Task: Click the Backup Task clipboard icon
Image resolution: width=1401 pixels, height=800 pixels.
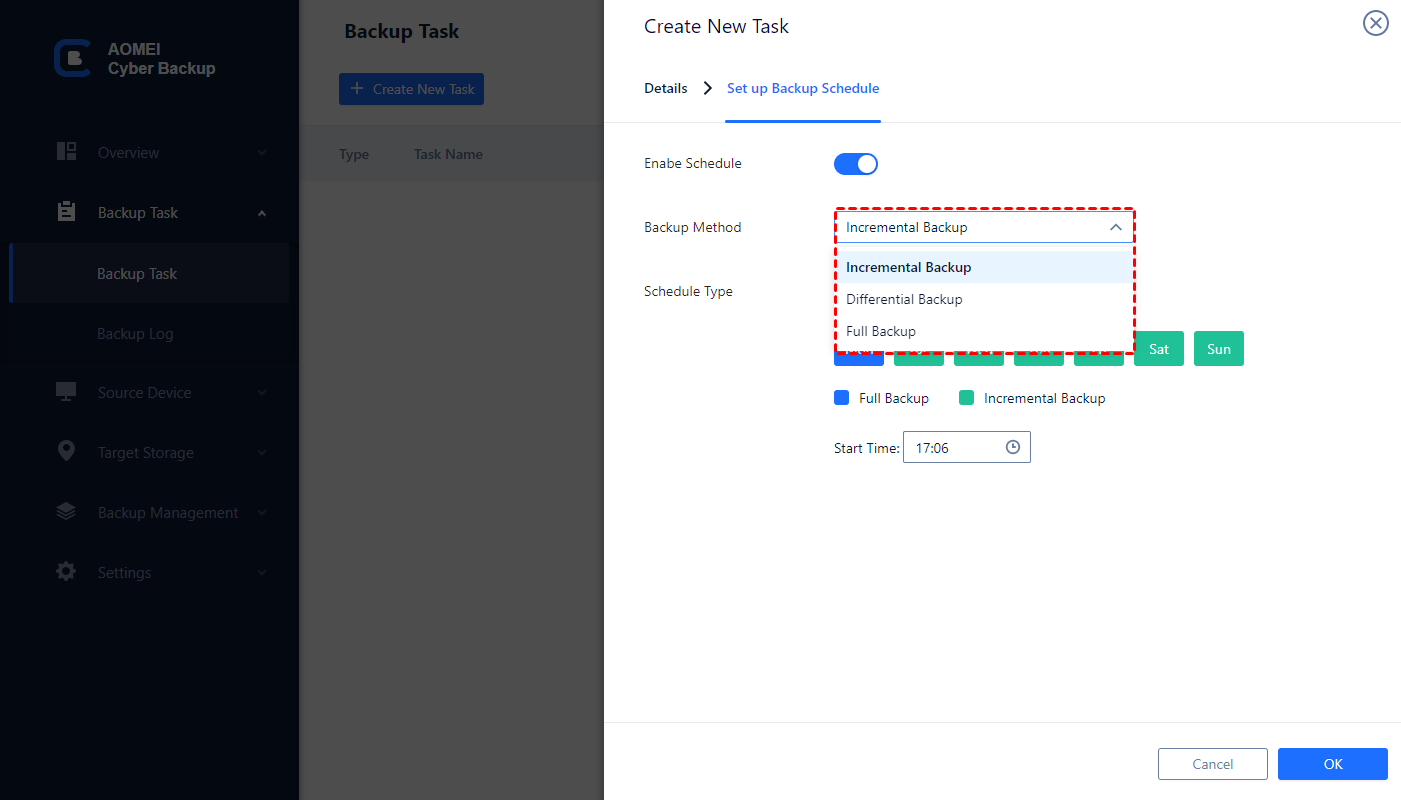Action: [67, 212]
